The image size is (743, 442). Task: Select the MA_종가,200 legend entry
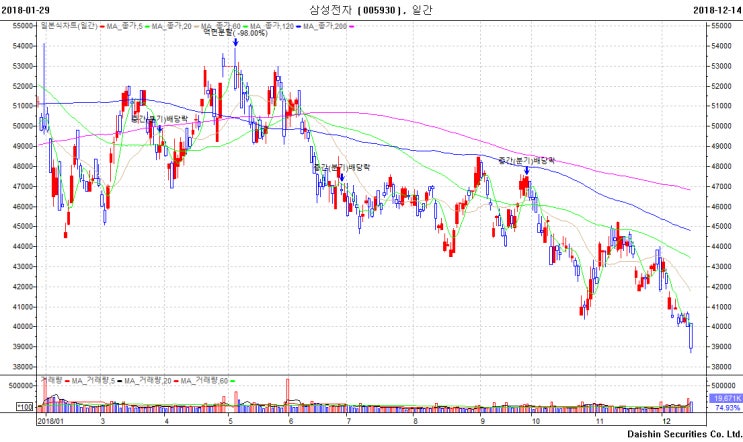(325, 26)
